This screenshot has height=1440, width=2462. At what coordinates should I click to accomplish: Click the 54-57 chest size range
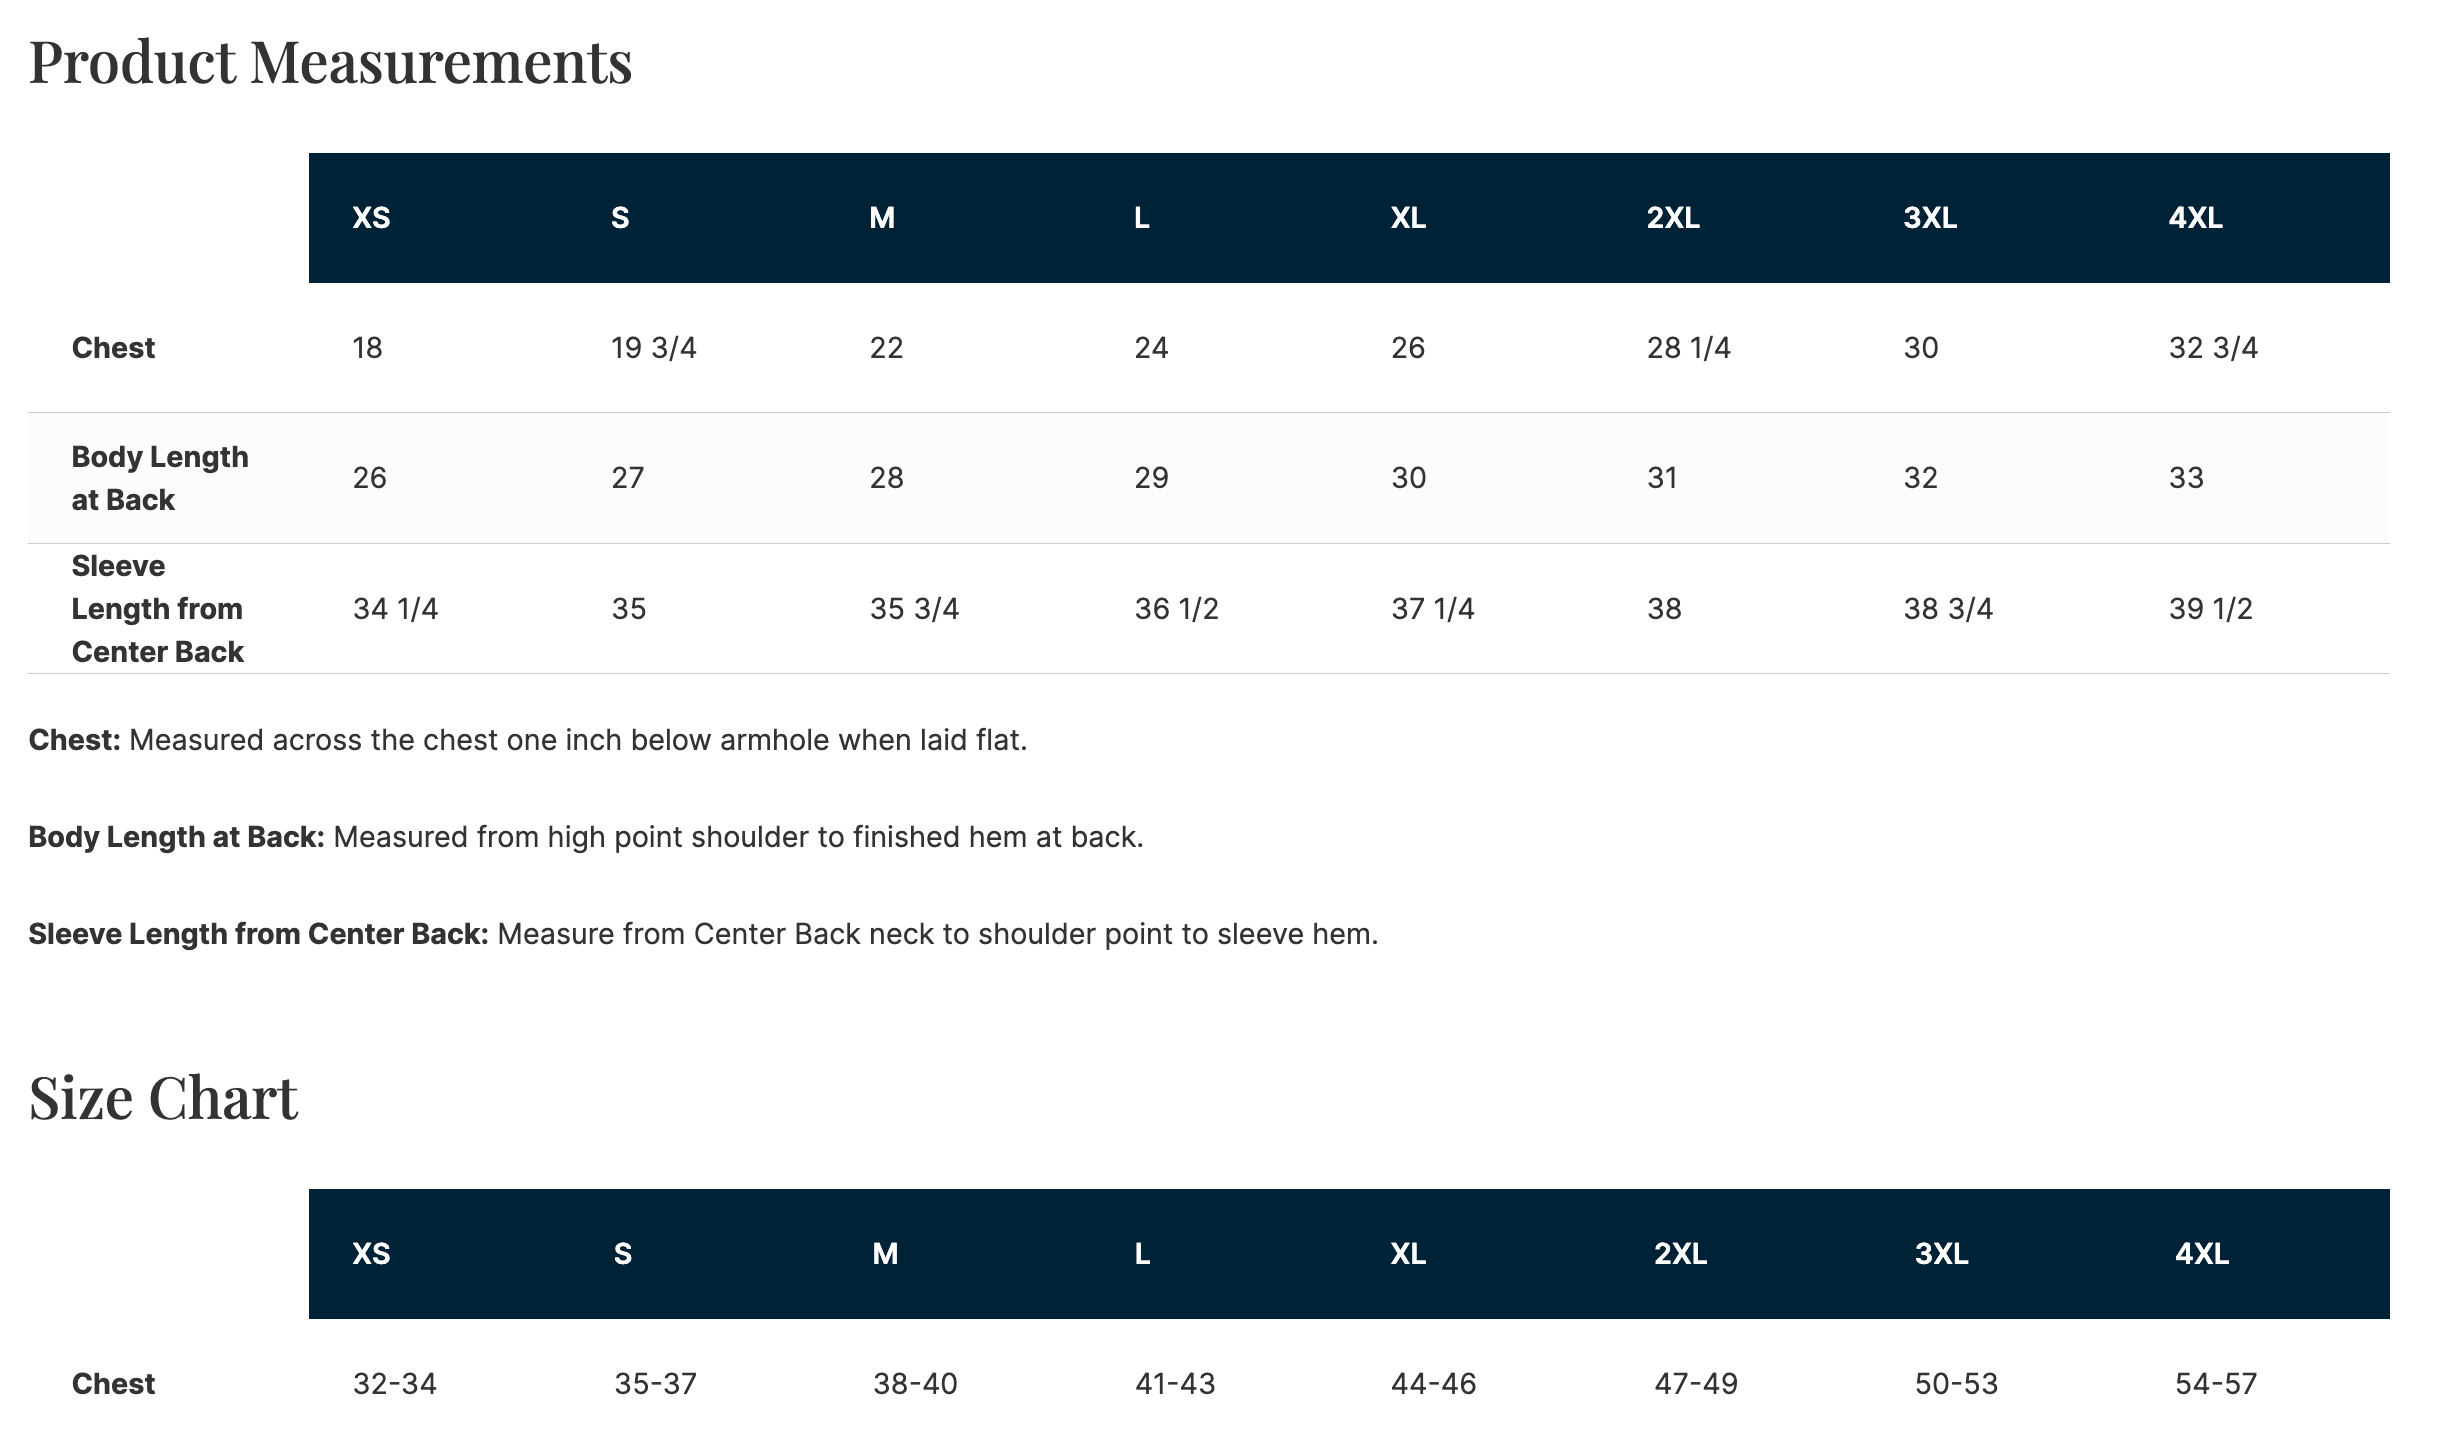(2216, 1384)
